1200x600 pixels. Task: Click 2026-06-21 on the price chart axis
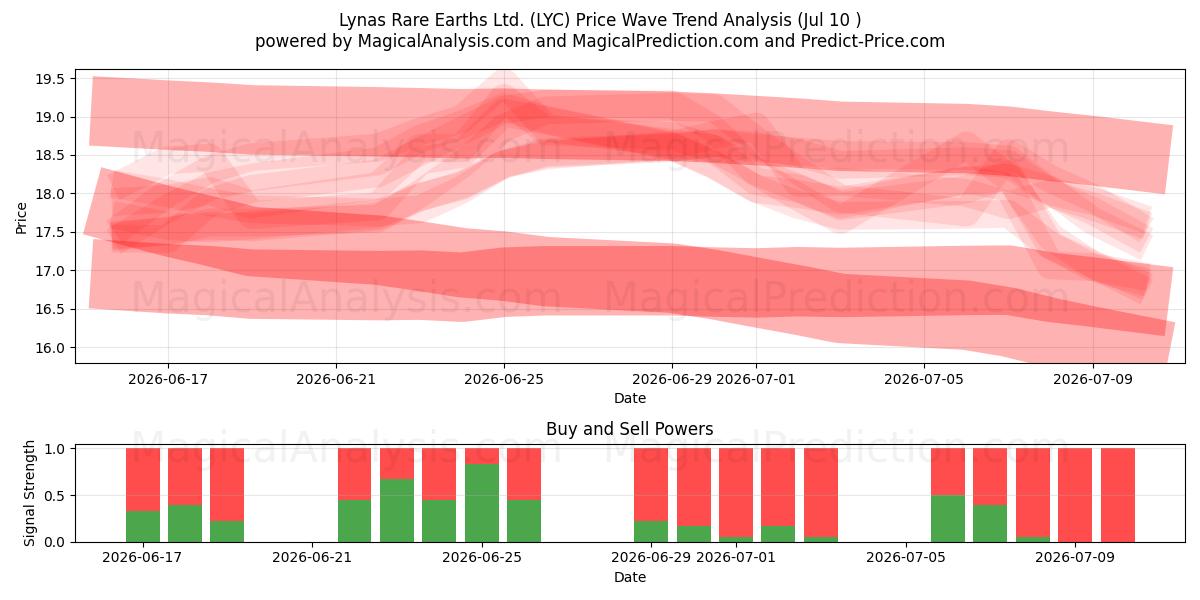(336, 379)
